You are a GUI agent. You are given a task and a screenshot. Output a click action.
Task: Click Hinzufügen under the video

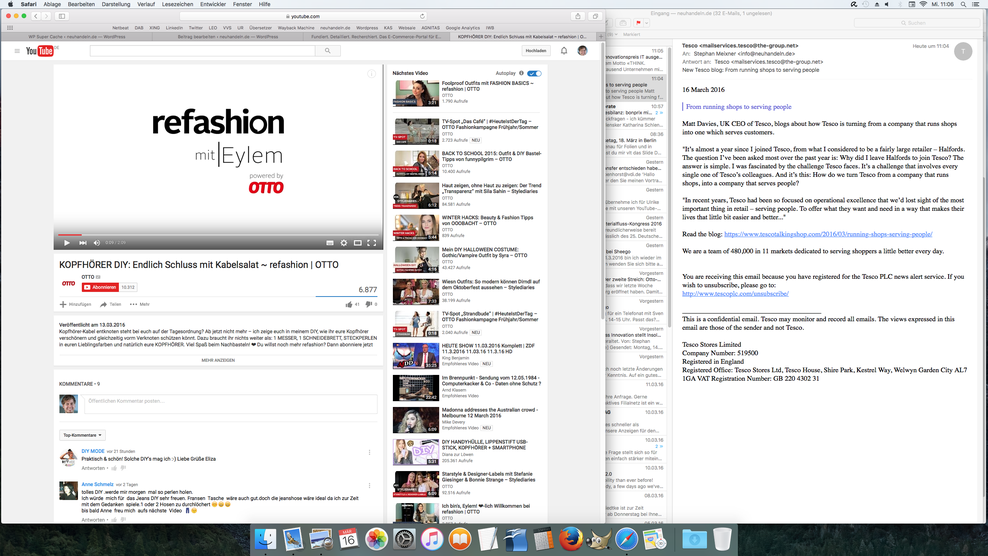pos(76,304)
